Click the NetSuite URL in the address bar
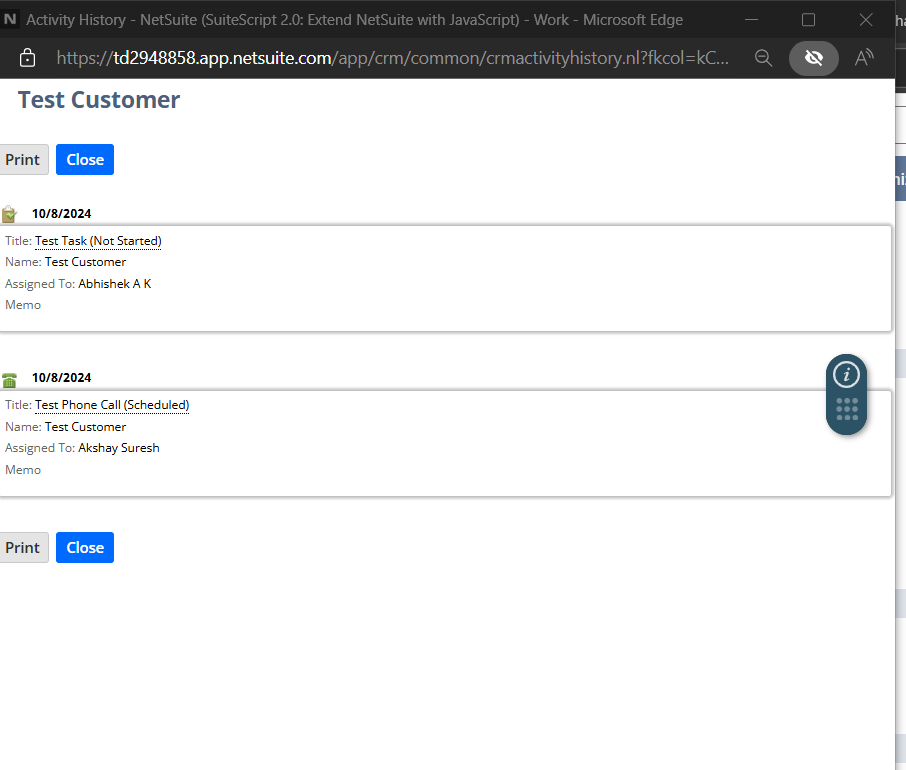This screenshot has width=906, height=770. pos(390,58)
